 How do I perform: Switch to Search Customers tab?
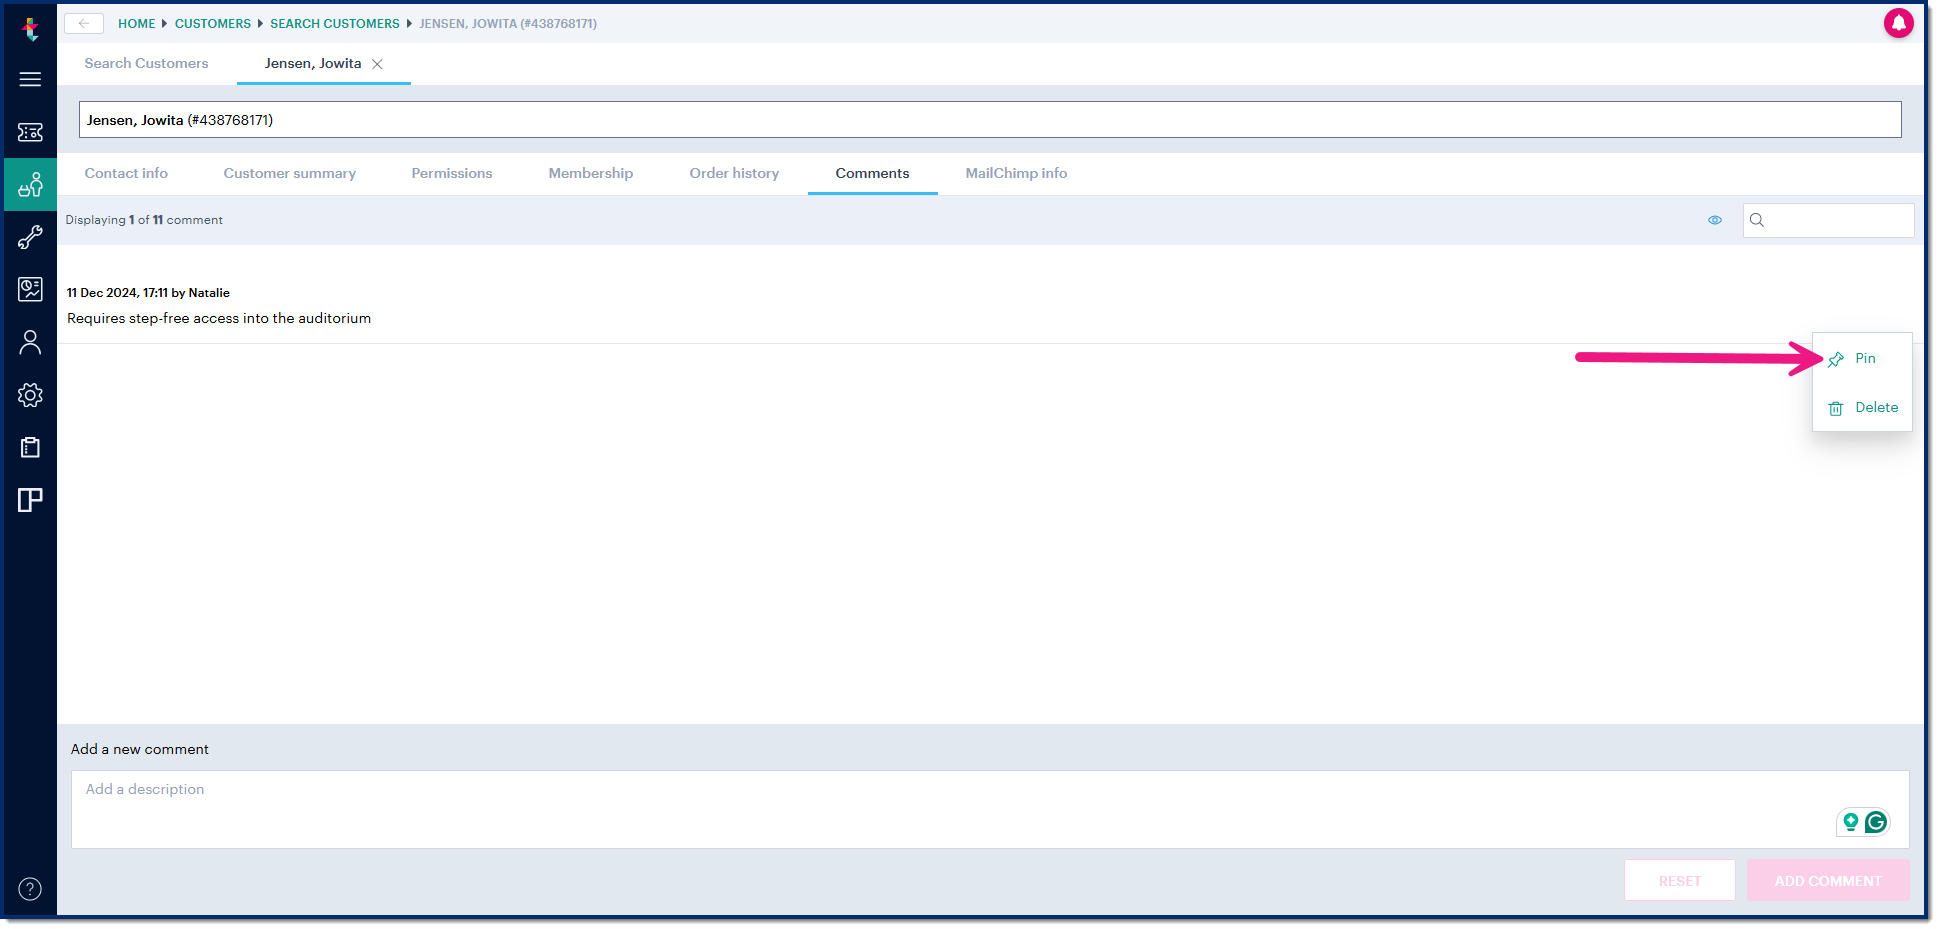(x=146, y=63)
